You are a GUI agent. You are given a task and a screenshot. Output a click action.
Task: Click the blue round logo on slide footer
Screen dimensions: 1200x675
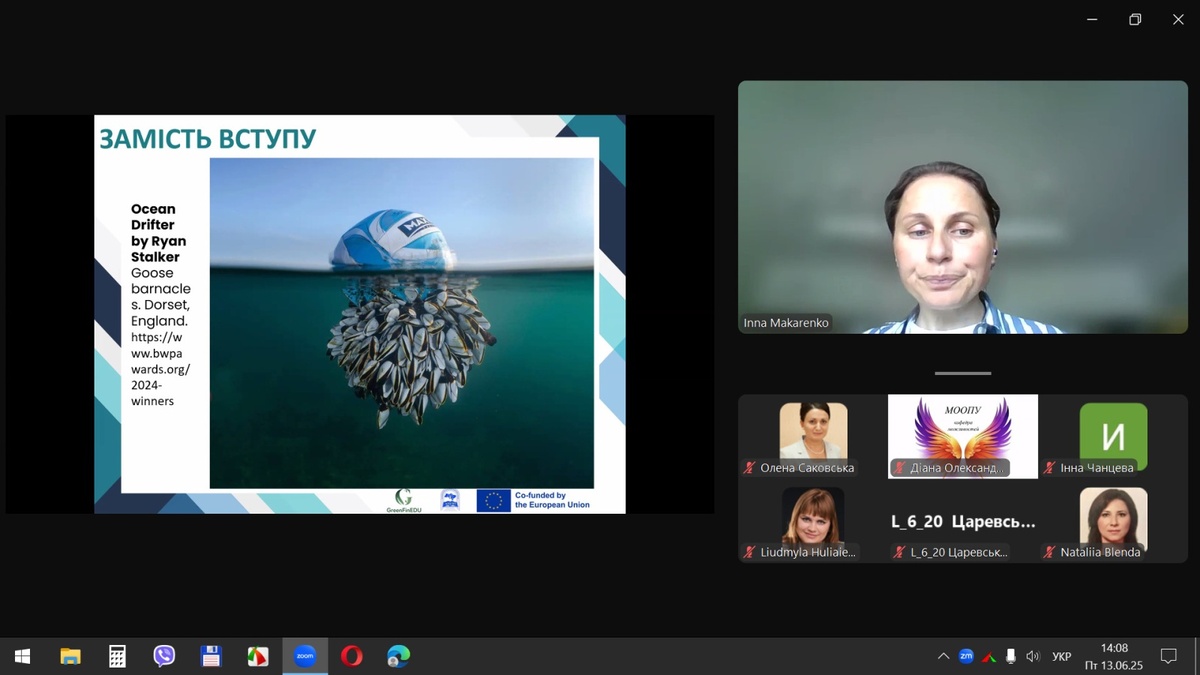pos(450,500)
